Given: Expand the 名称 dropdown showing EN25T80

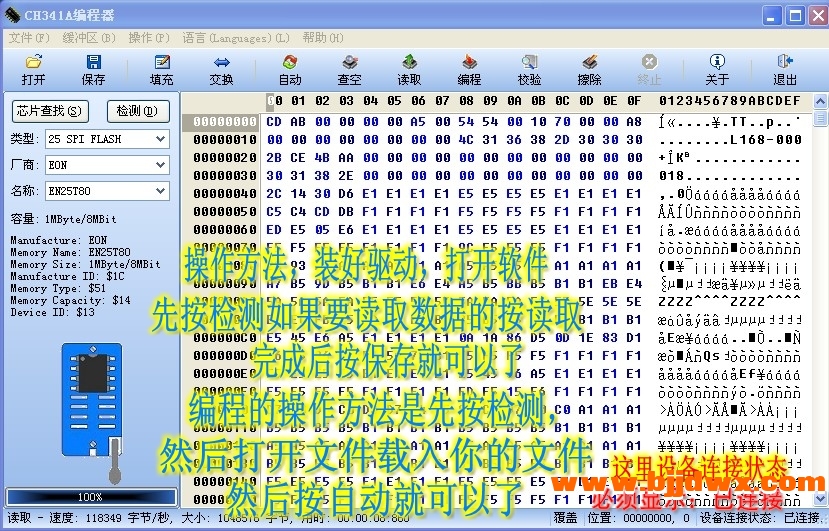Looking at the screenshot, I should tap(160, 191).
